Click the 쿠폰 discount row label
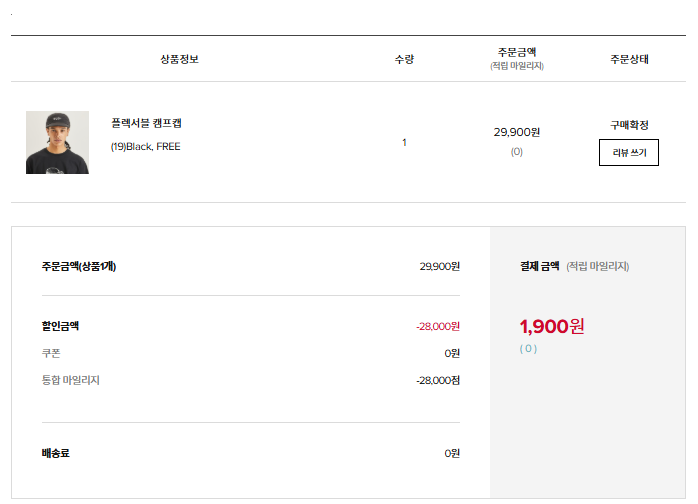This screenshot has width=698, height=504. 51,354
